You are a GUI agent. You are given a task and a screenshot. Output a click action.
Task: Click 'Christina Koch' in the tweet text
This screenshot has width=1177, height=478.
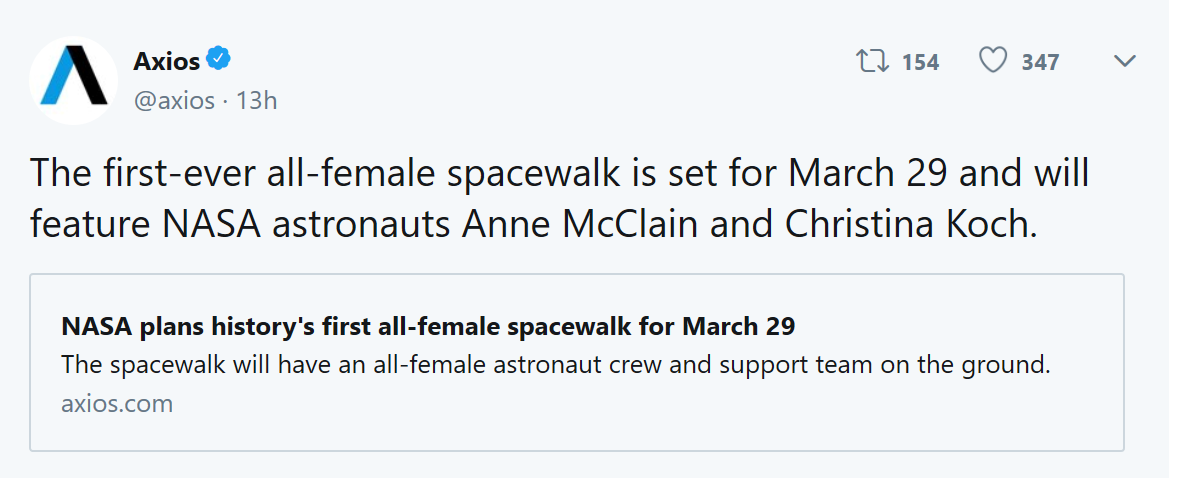coord(907,222)
